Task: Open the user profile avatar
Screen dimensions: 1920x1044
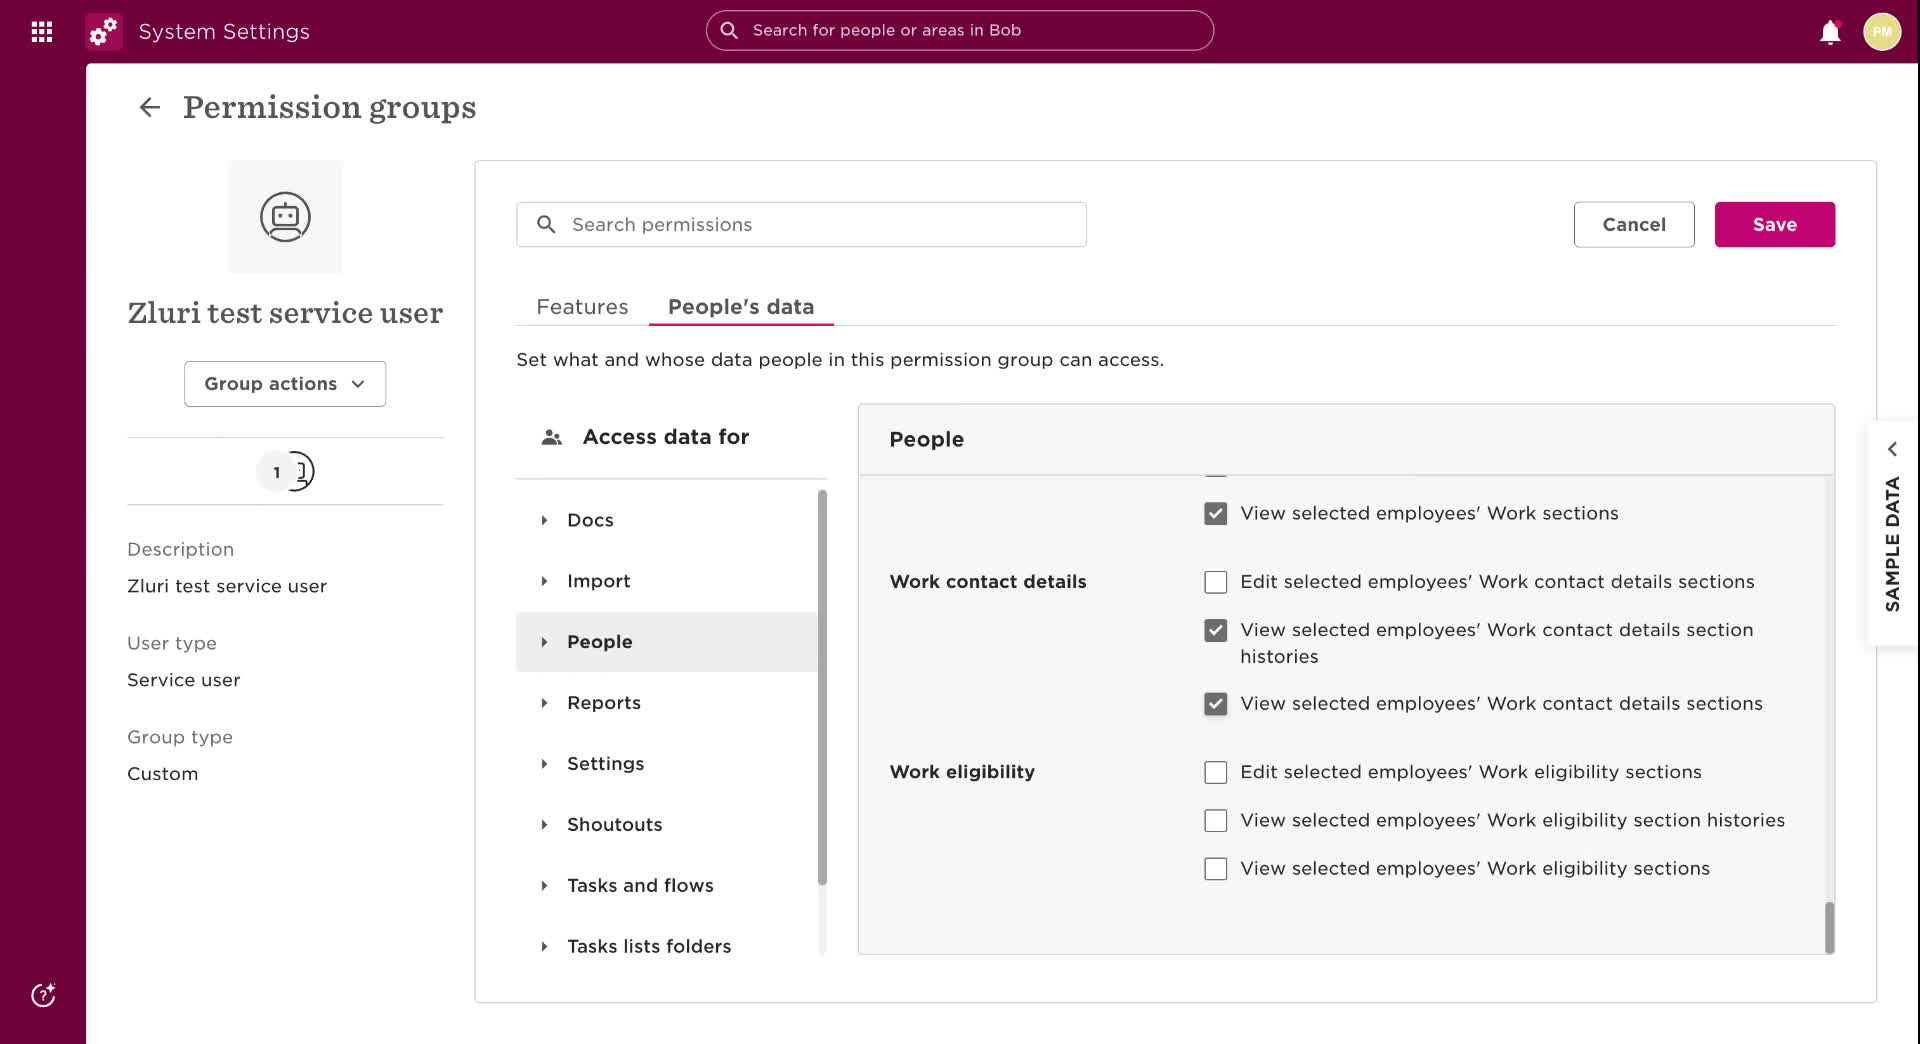Action: tap(1881, 31)
